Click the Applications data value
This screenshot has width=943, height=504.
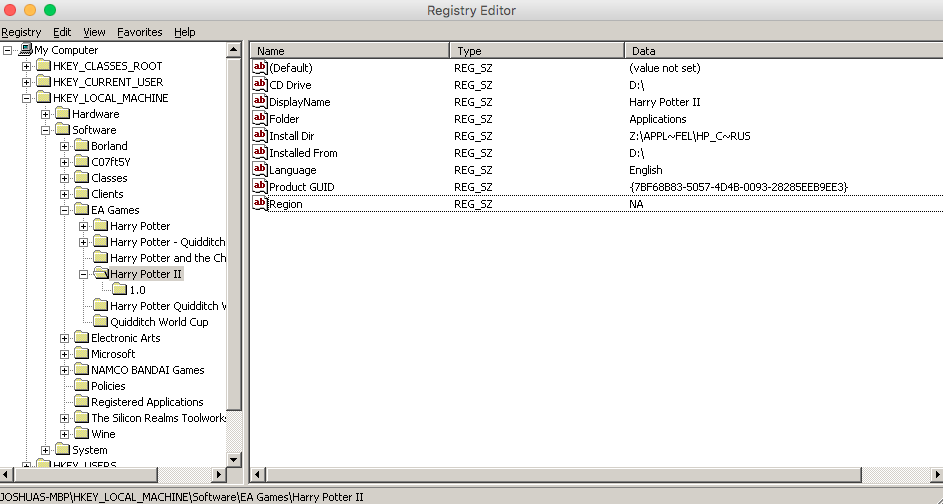(658, 119)
